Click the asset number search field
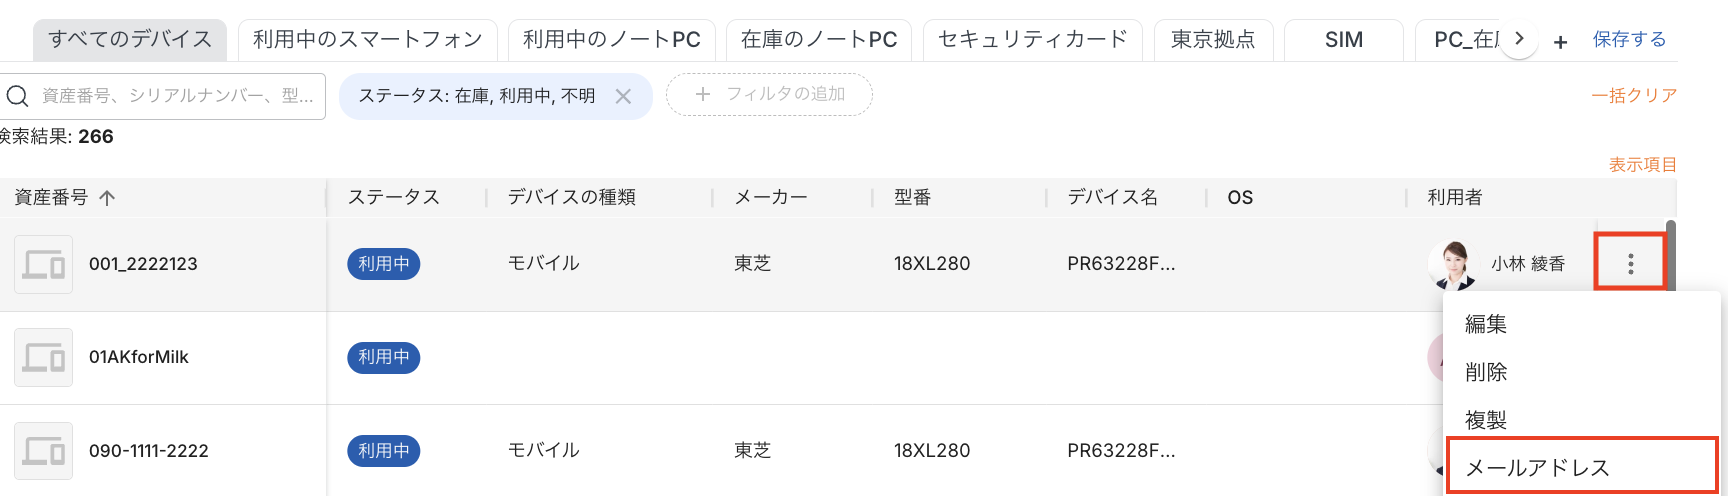Viewport: 1728px width, 496px height. [x=177, y=96]
